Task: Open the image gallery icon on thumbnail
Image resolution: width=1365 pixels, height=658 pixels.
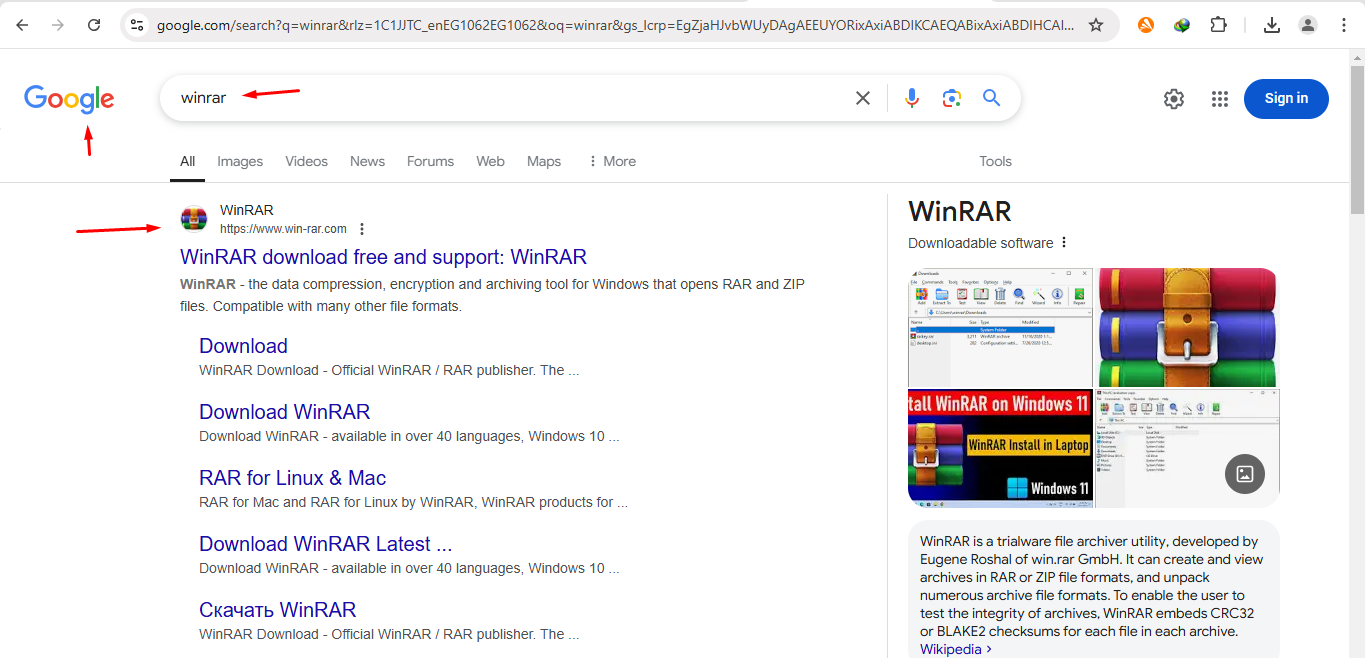Action: click(x=1245, y=474)
